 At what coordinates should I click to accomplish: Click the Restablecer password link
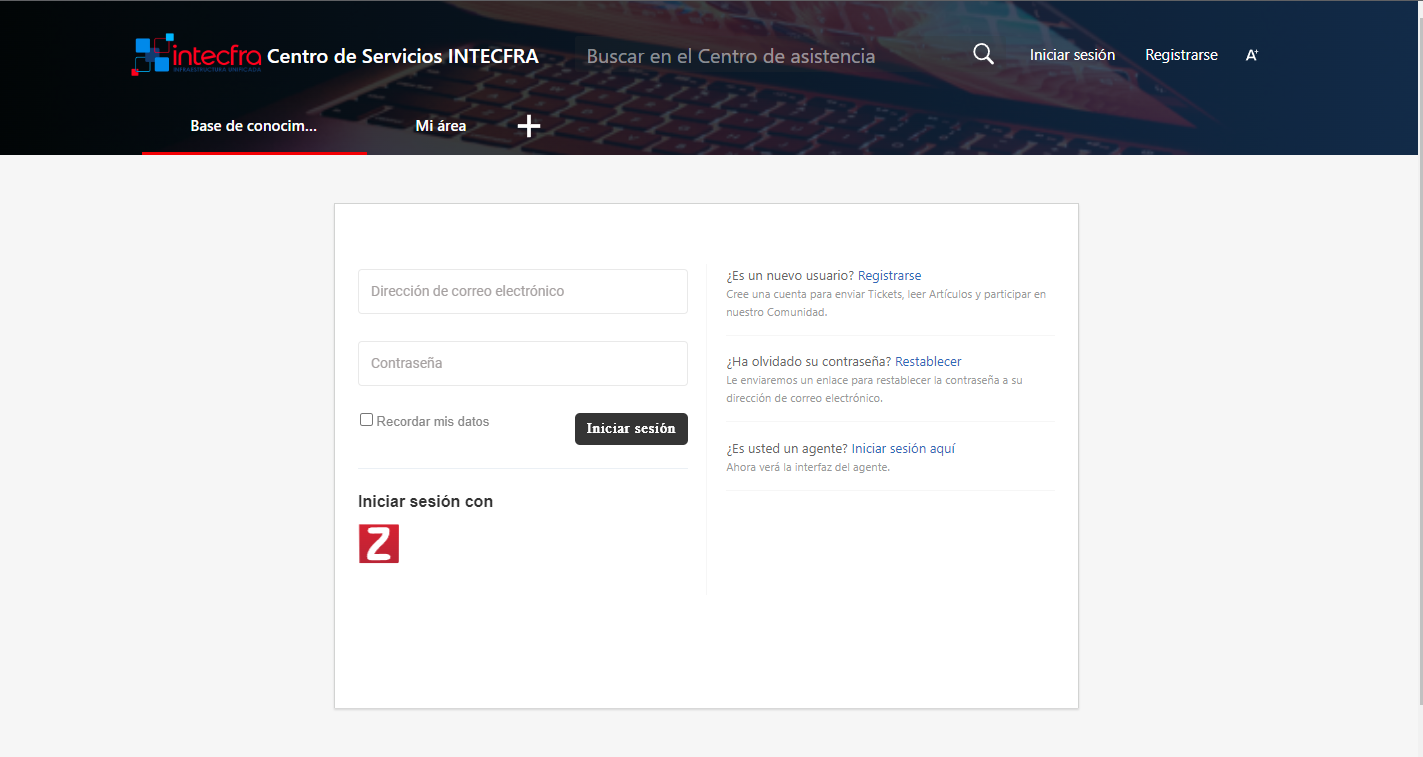[928, 362]
